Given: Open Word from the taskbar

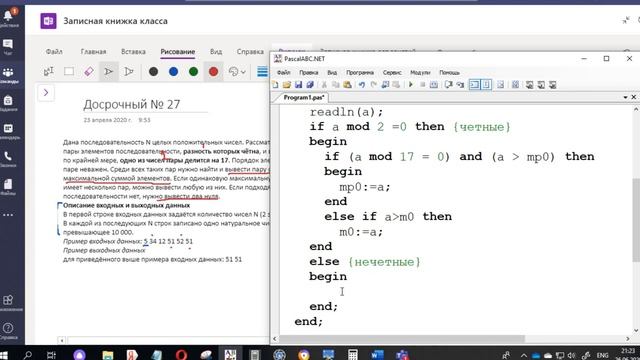Looking at the screenshot, I should [377, 355].
